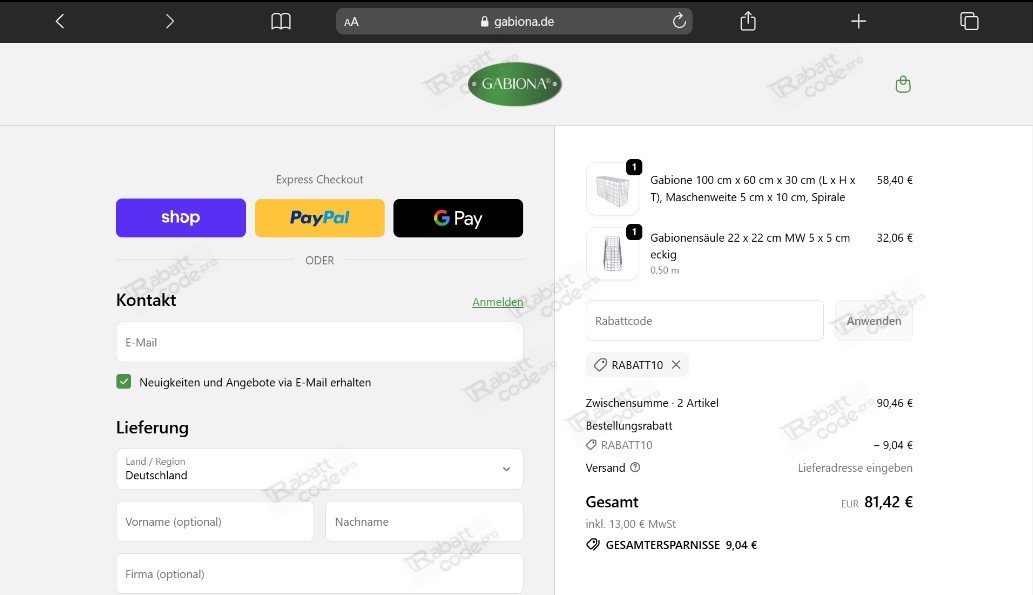
Task: Select the Google Pay payment option
Action: pos(458,217)
